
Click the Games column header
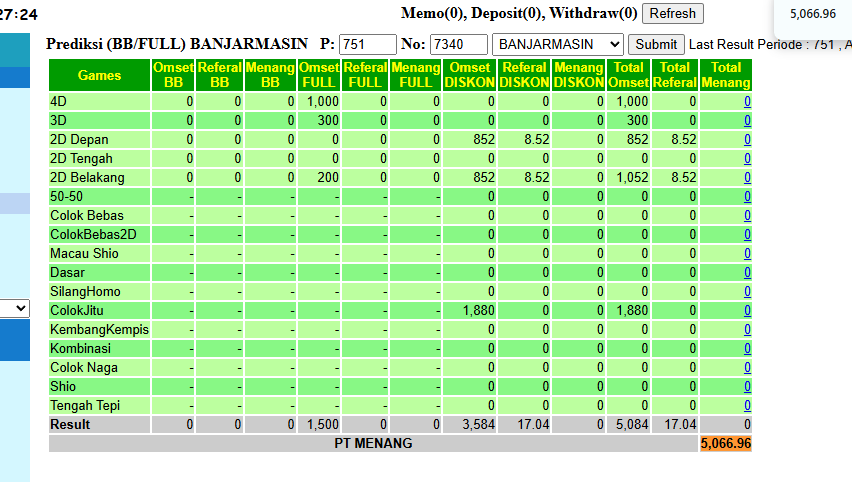coord(99,75)
